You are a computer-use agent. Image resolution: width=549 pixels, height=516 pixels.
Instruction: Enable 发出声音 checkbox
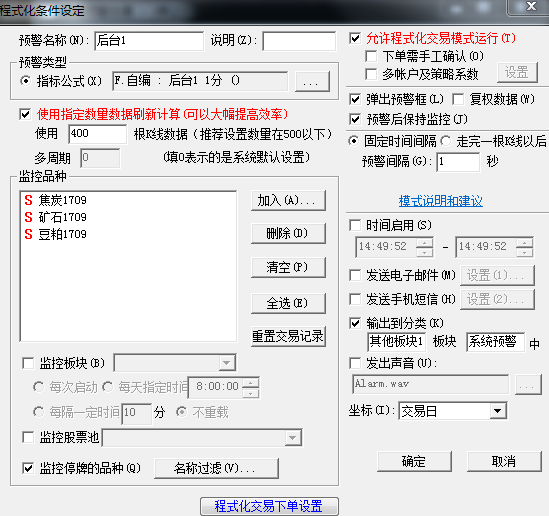(x=355, y=363)
